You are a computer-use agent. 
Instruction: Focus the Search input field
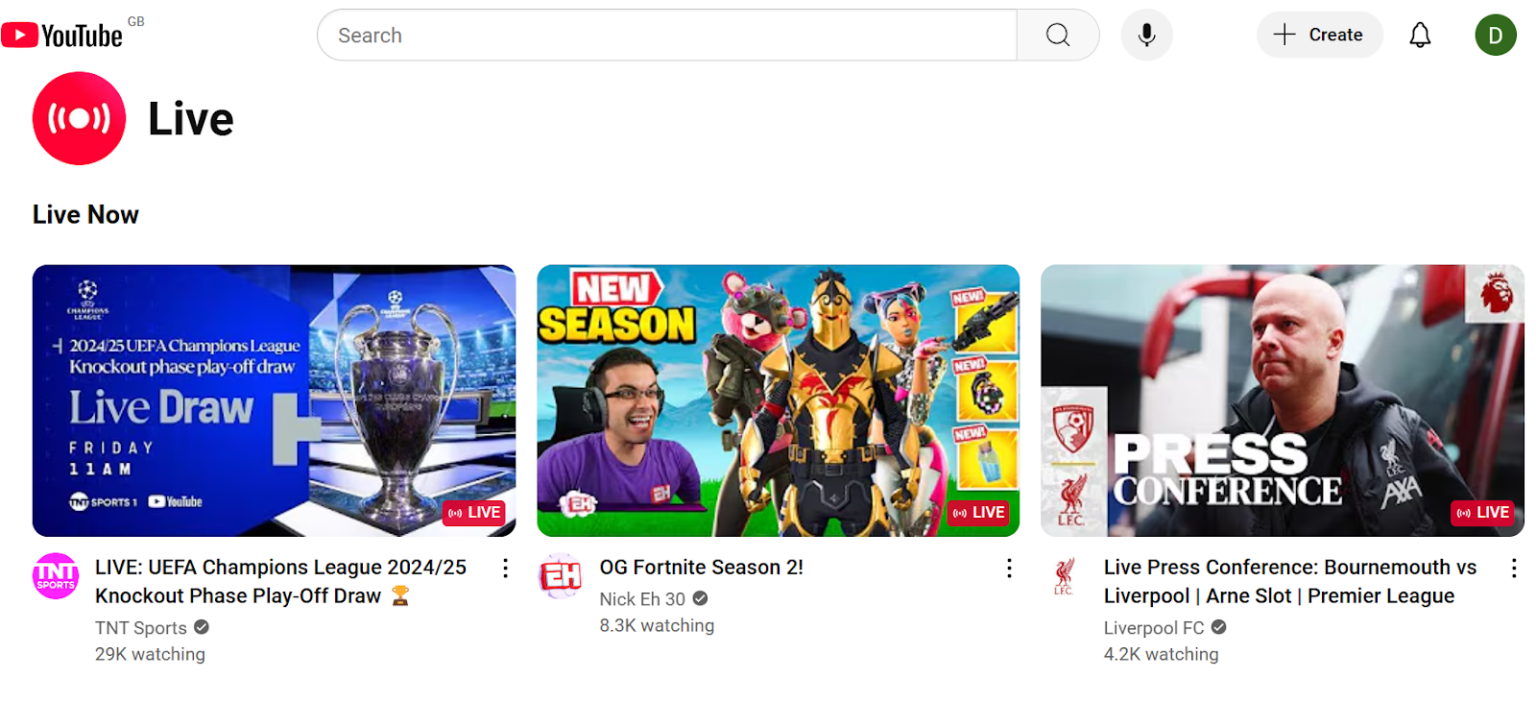click(666, 35)
